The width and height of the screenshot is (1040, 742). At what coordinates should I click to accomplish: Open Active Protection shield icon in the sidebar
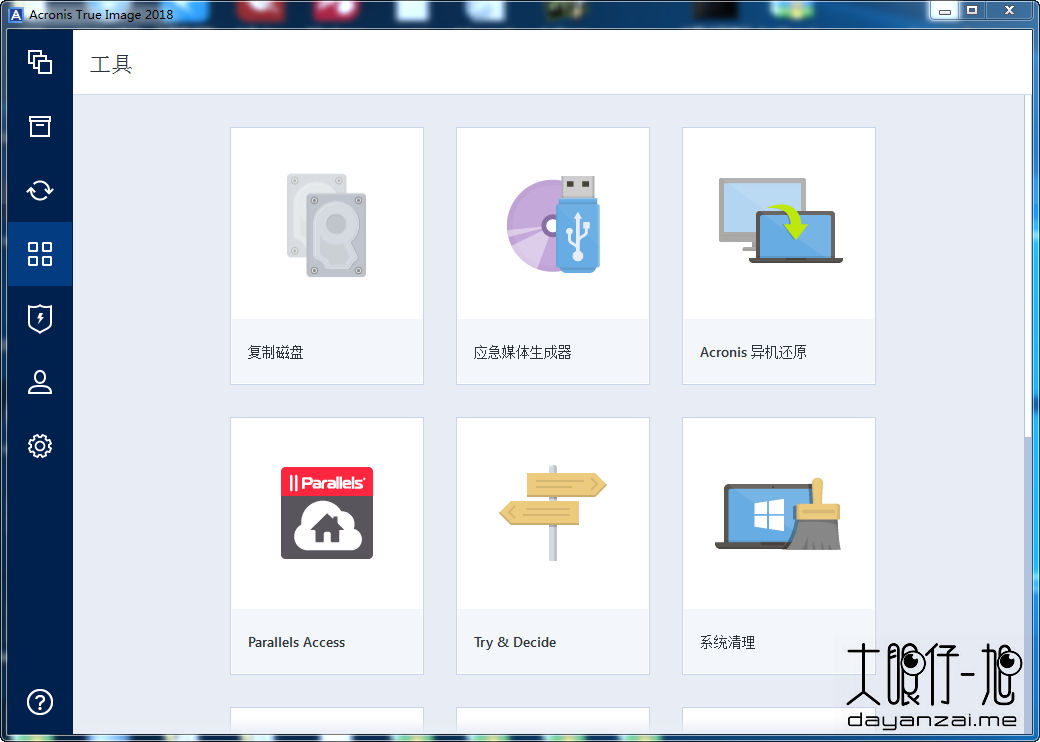pyautogui.click(x=40, y=318)
